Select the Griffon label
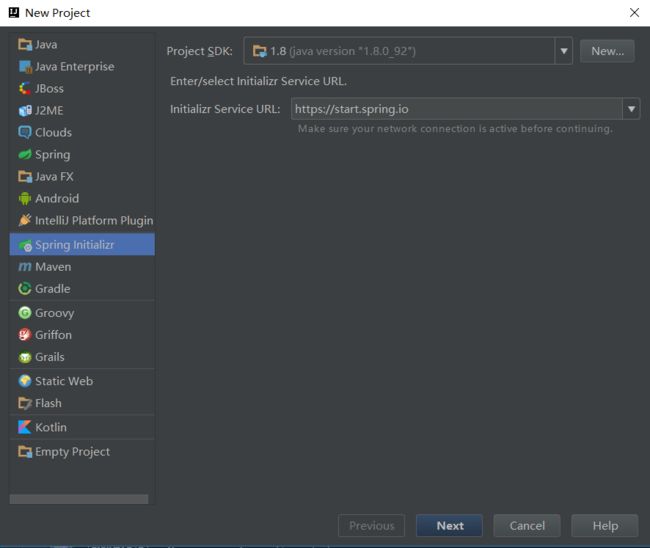This screenshot has height=548, width=650. tap(53, 335)
